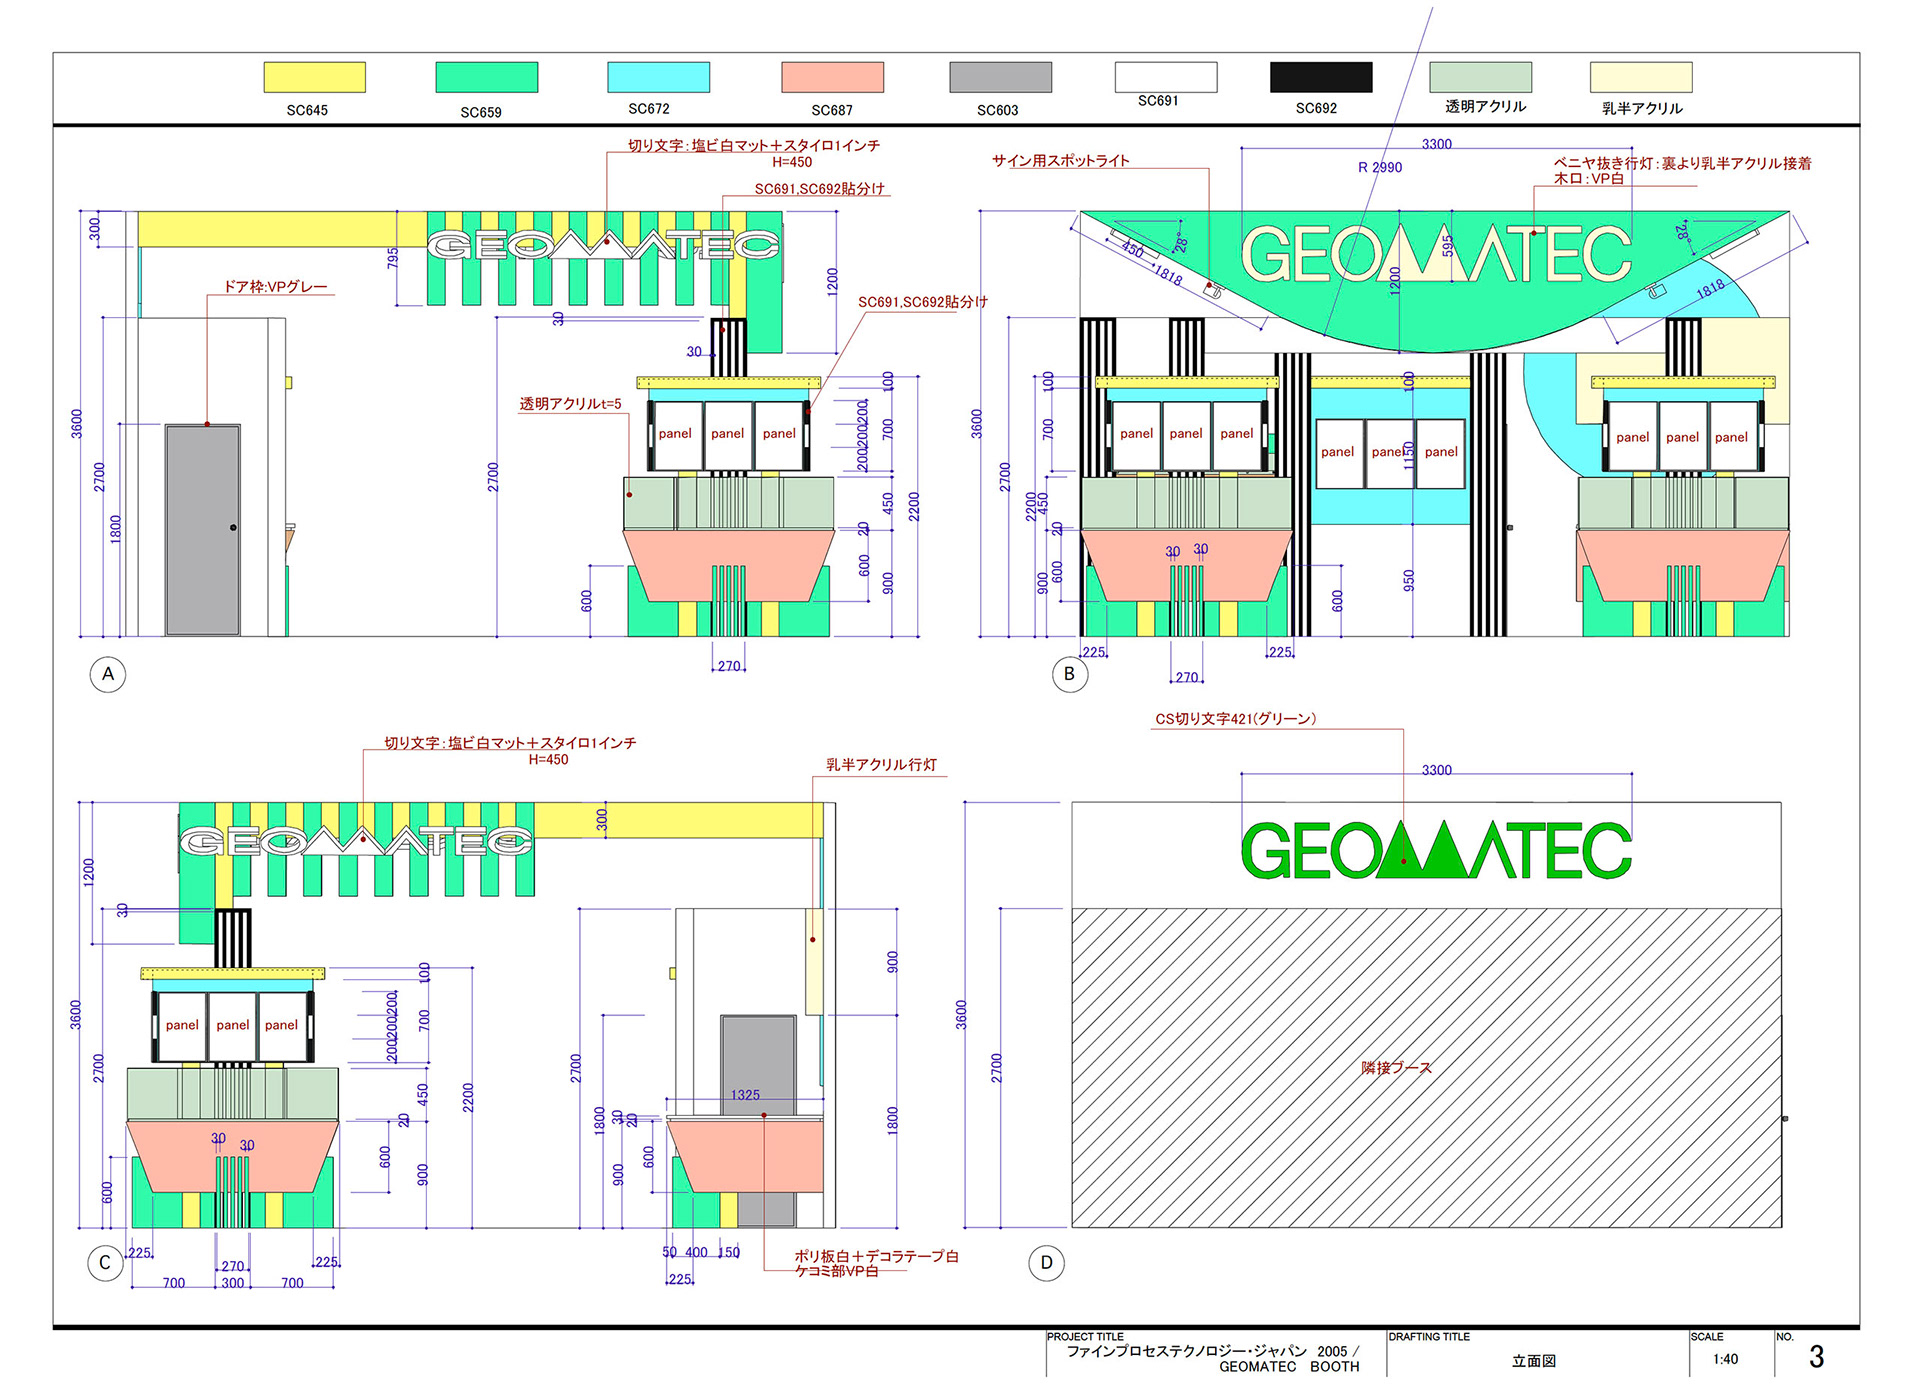Choose the cream 乳半アクリル swatch
Image resolution: width=1920 pixels, height=1391 pixels.
coord(1641,77)
